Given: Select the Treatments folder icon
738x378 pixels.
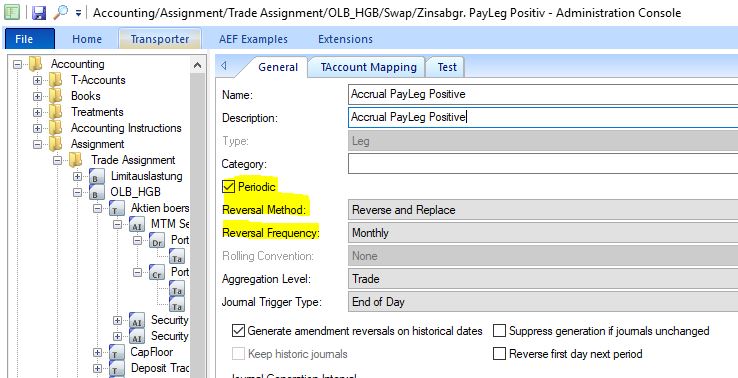Looking at the screenshot, I should click(56, 112).
